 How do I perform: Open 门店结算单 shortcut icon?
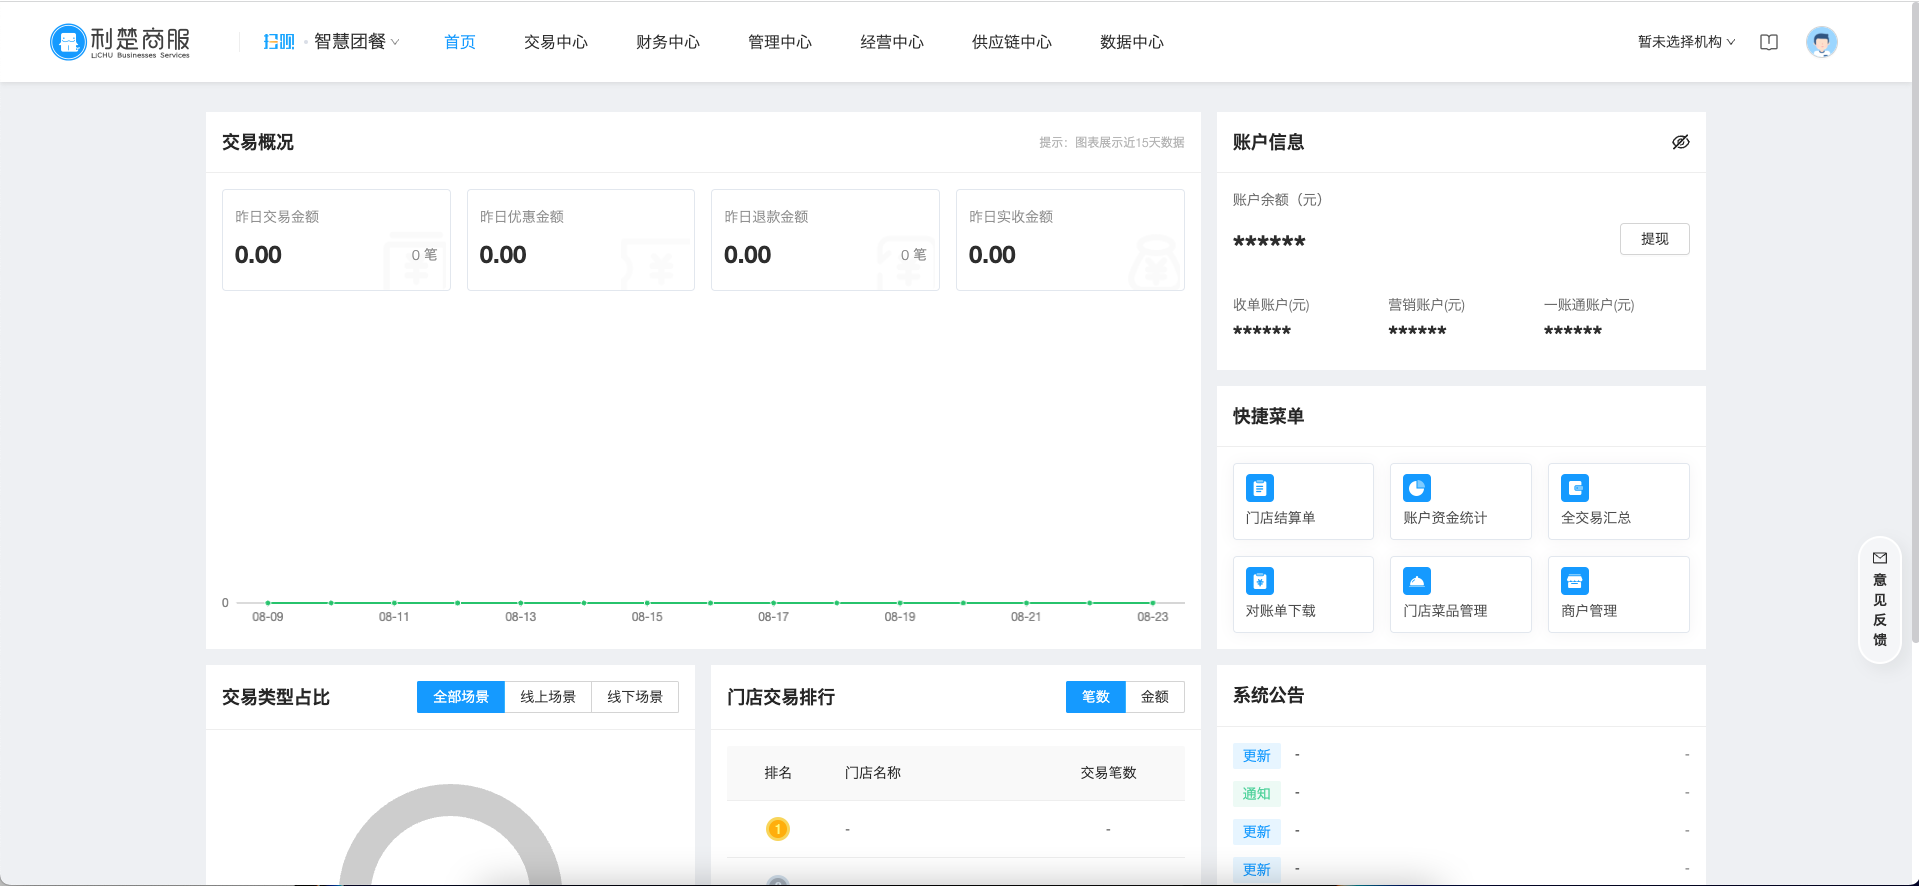(x=1260, y=488)
